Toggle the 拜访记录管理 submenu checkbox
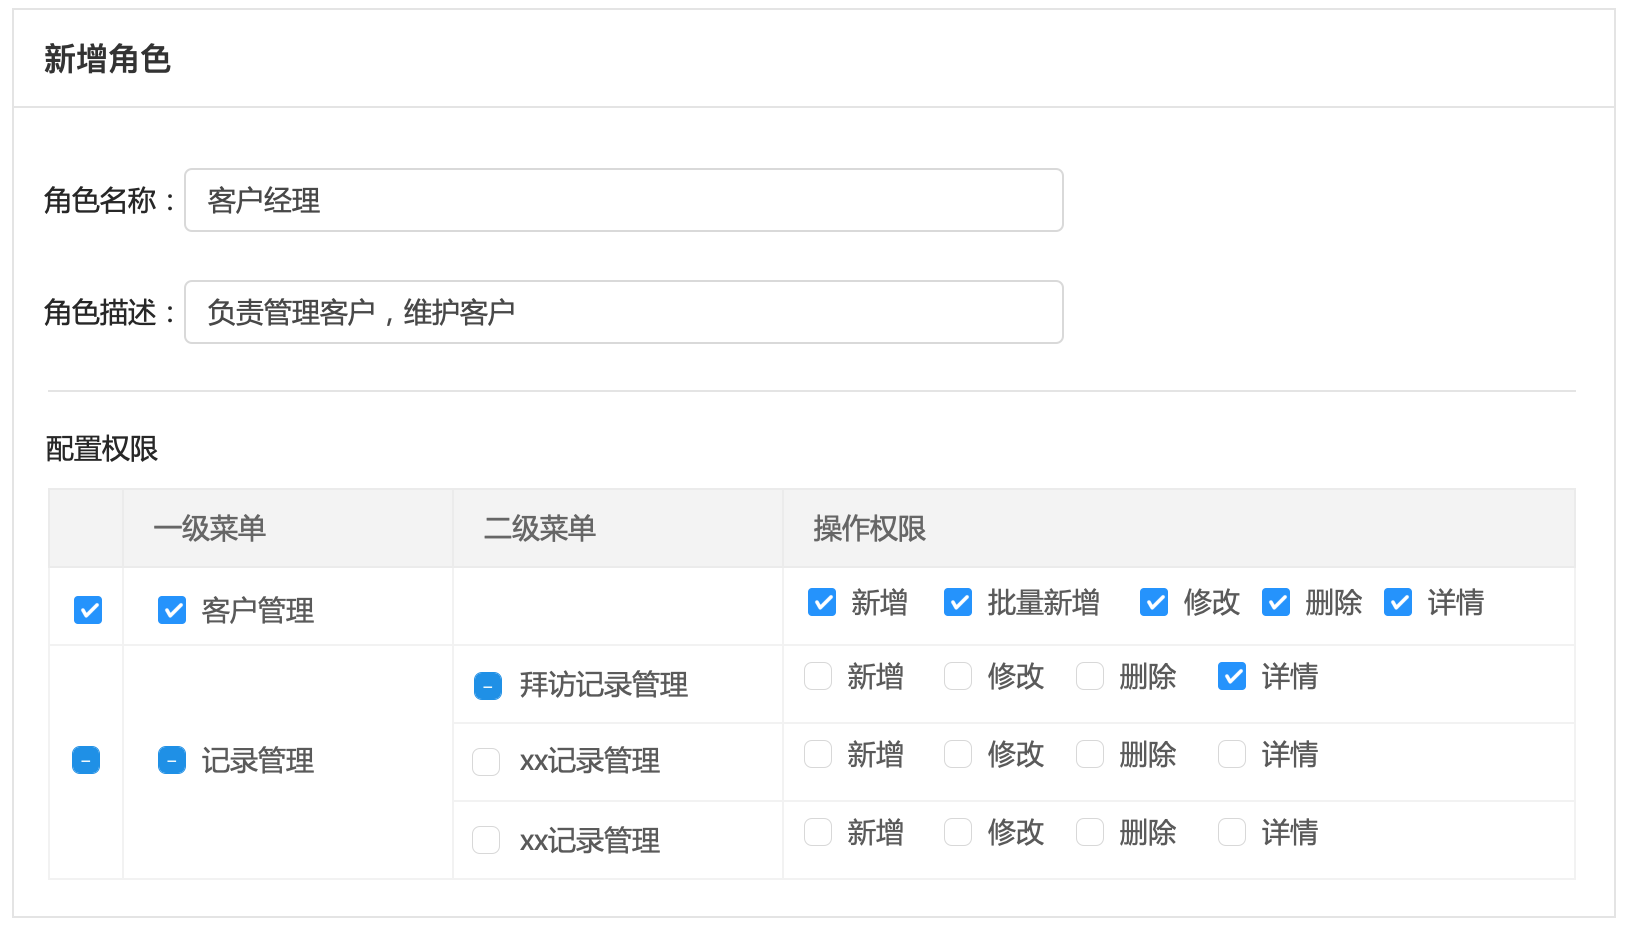 pos(488,685)
